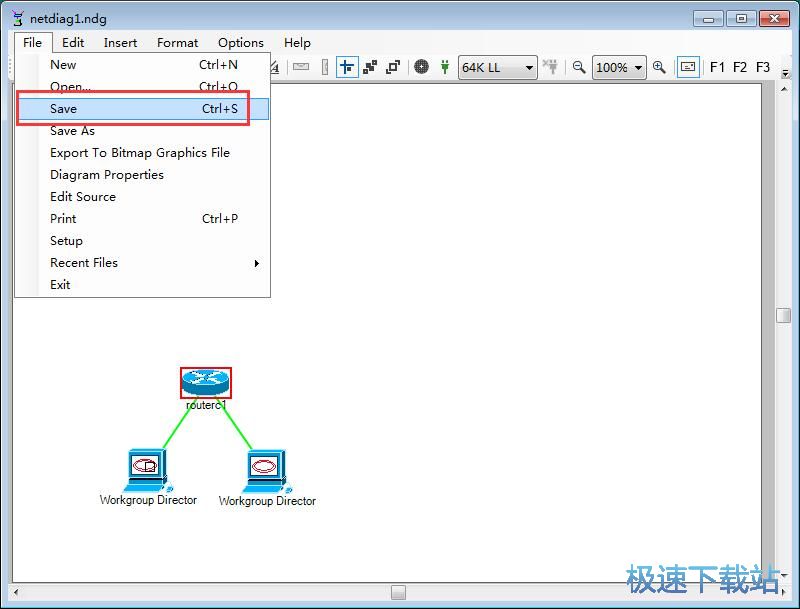The image size is (800, 609).
Task: Click the overlapping squares icon in toolbar
Action: pyautogui.click(x=393, y=67)
